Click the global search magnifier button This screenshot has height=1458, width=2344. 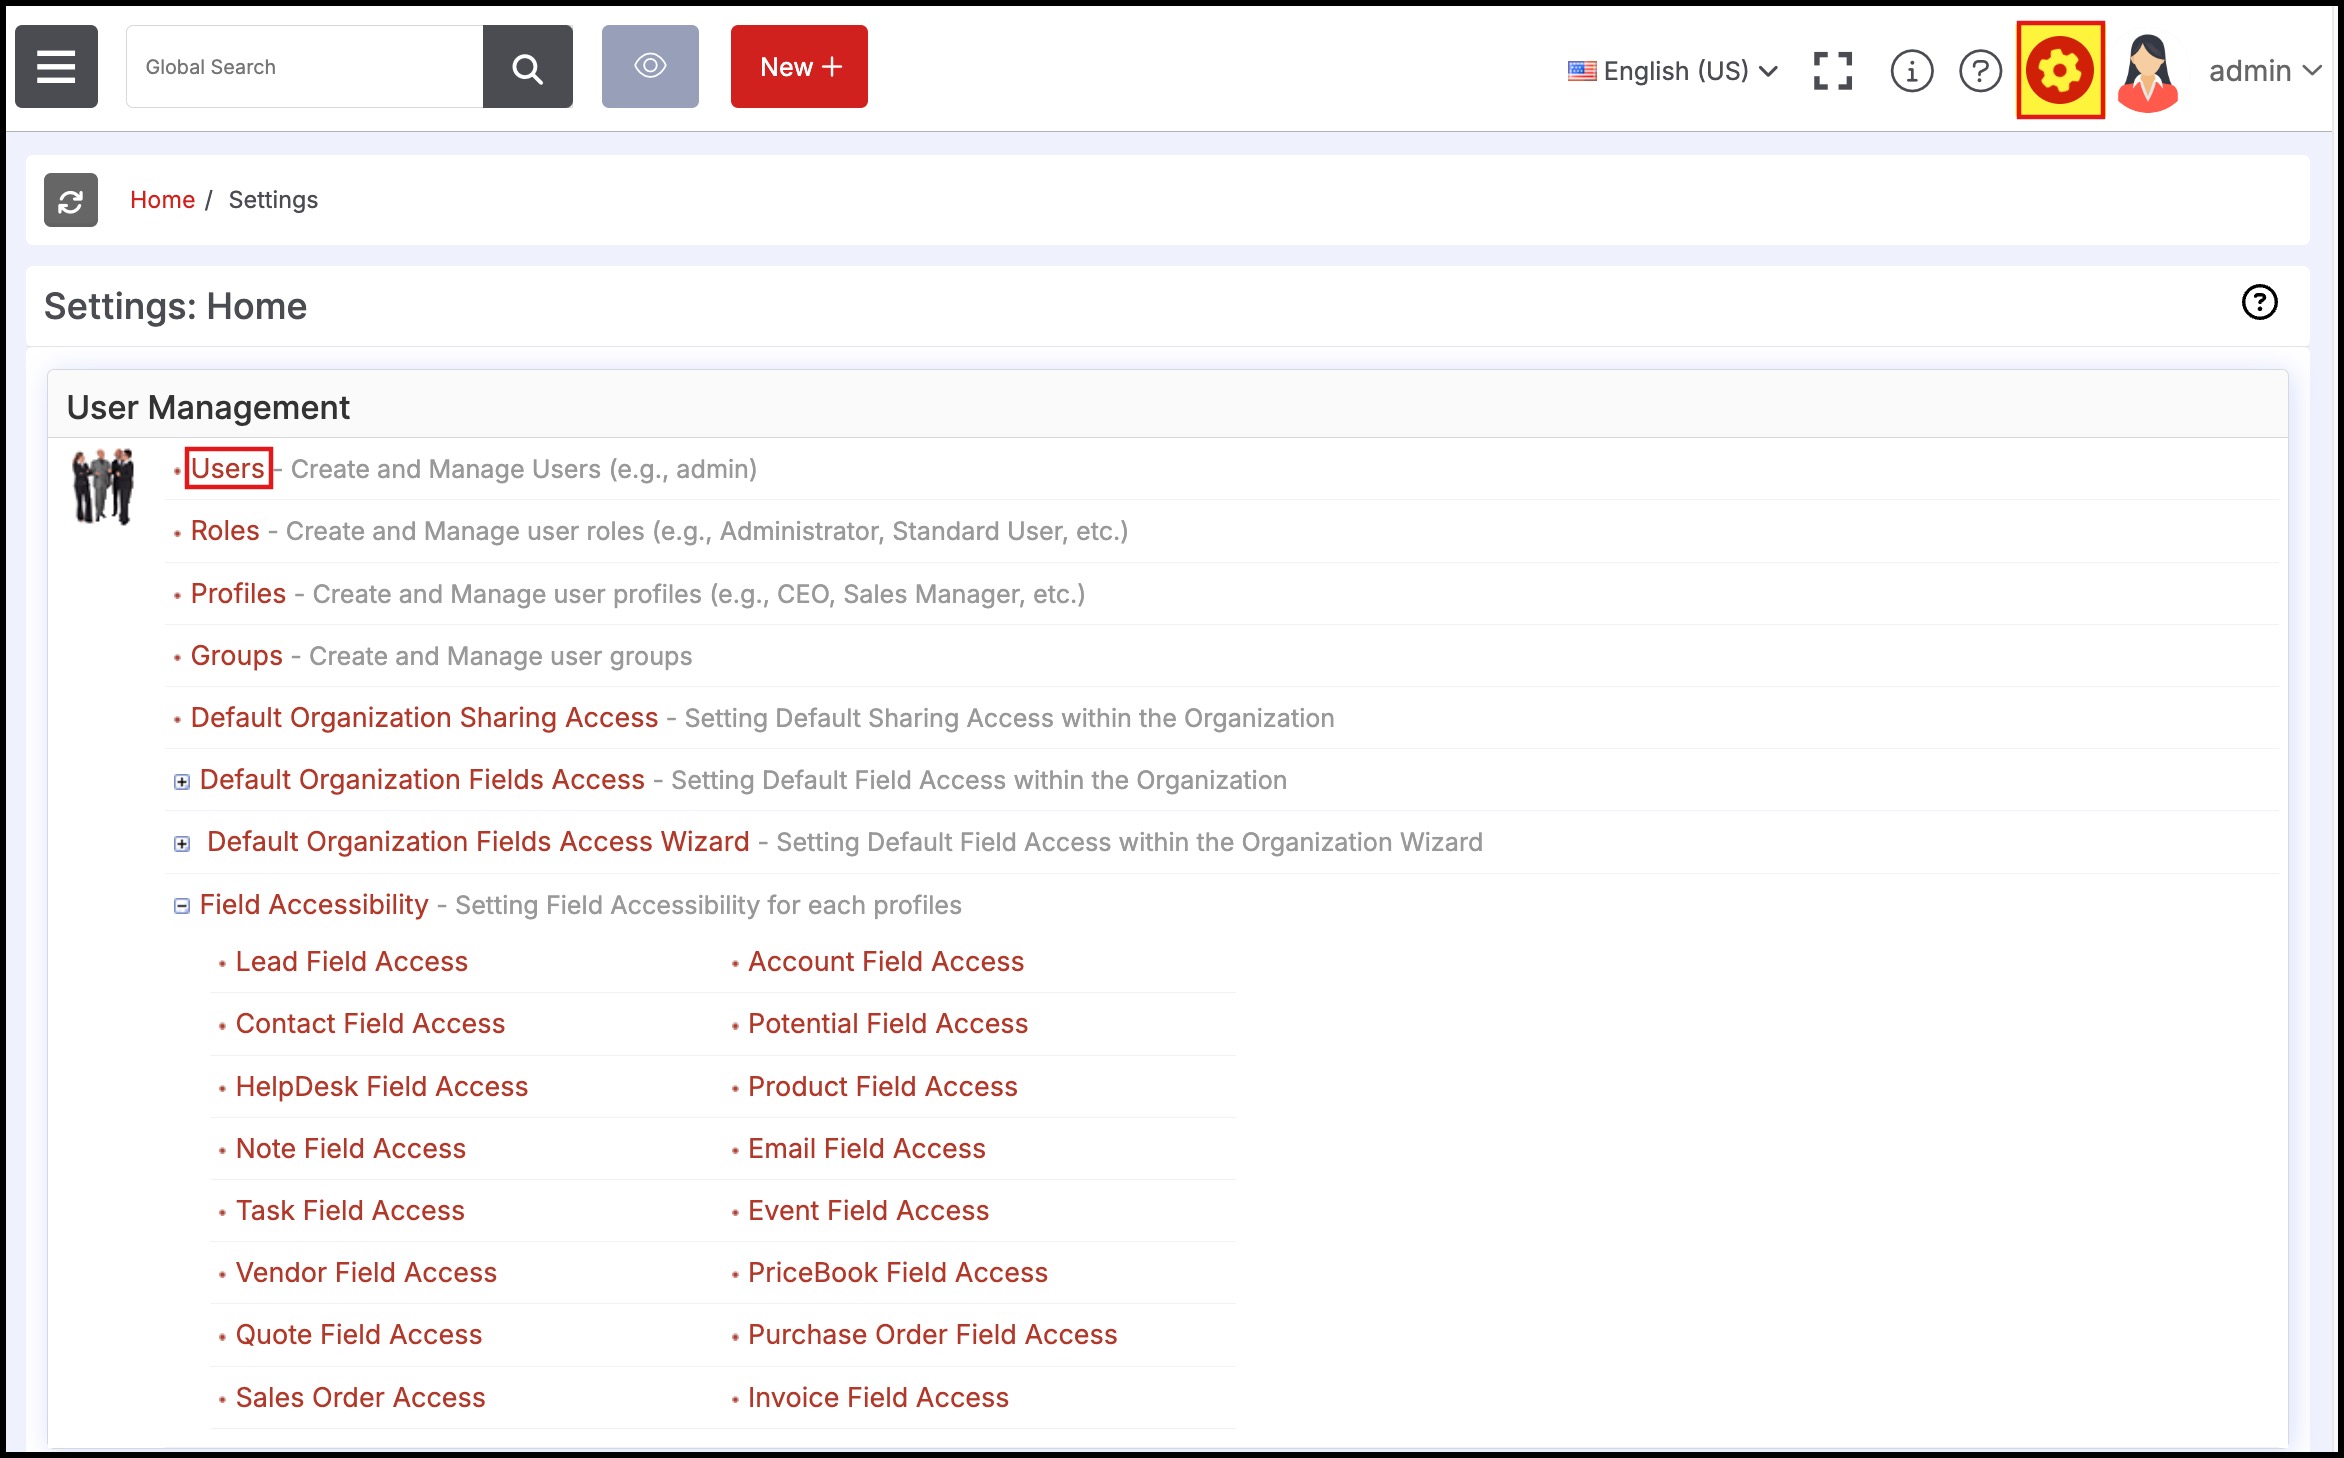[527, 67]
